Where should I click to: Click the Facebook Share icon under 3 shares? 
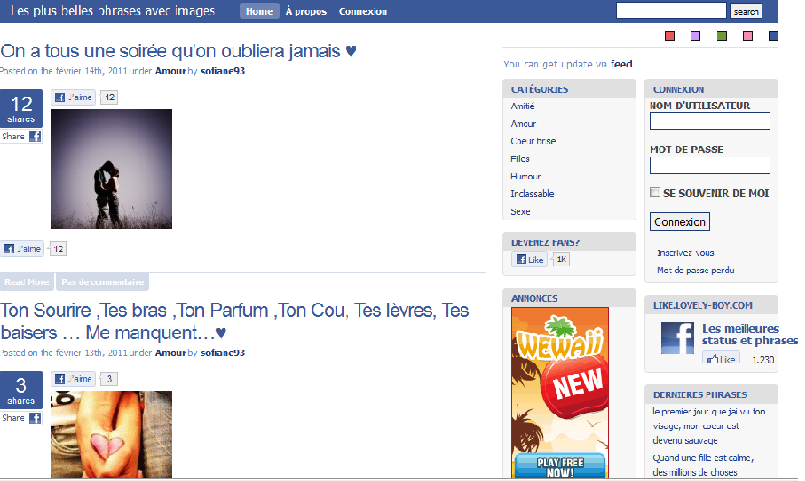pos(35,418)
